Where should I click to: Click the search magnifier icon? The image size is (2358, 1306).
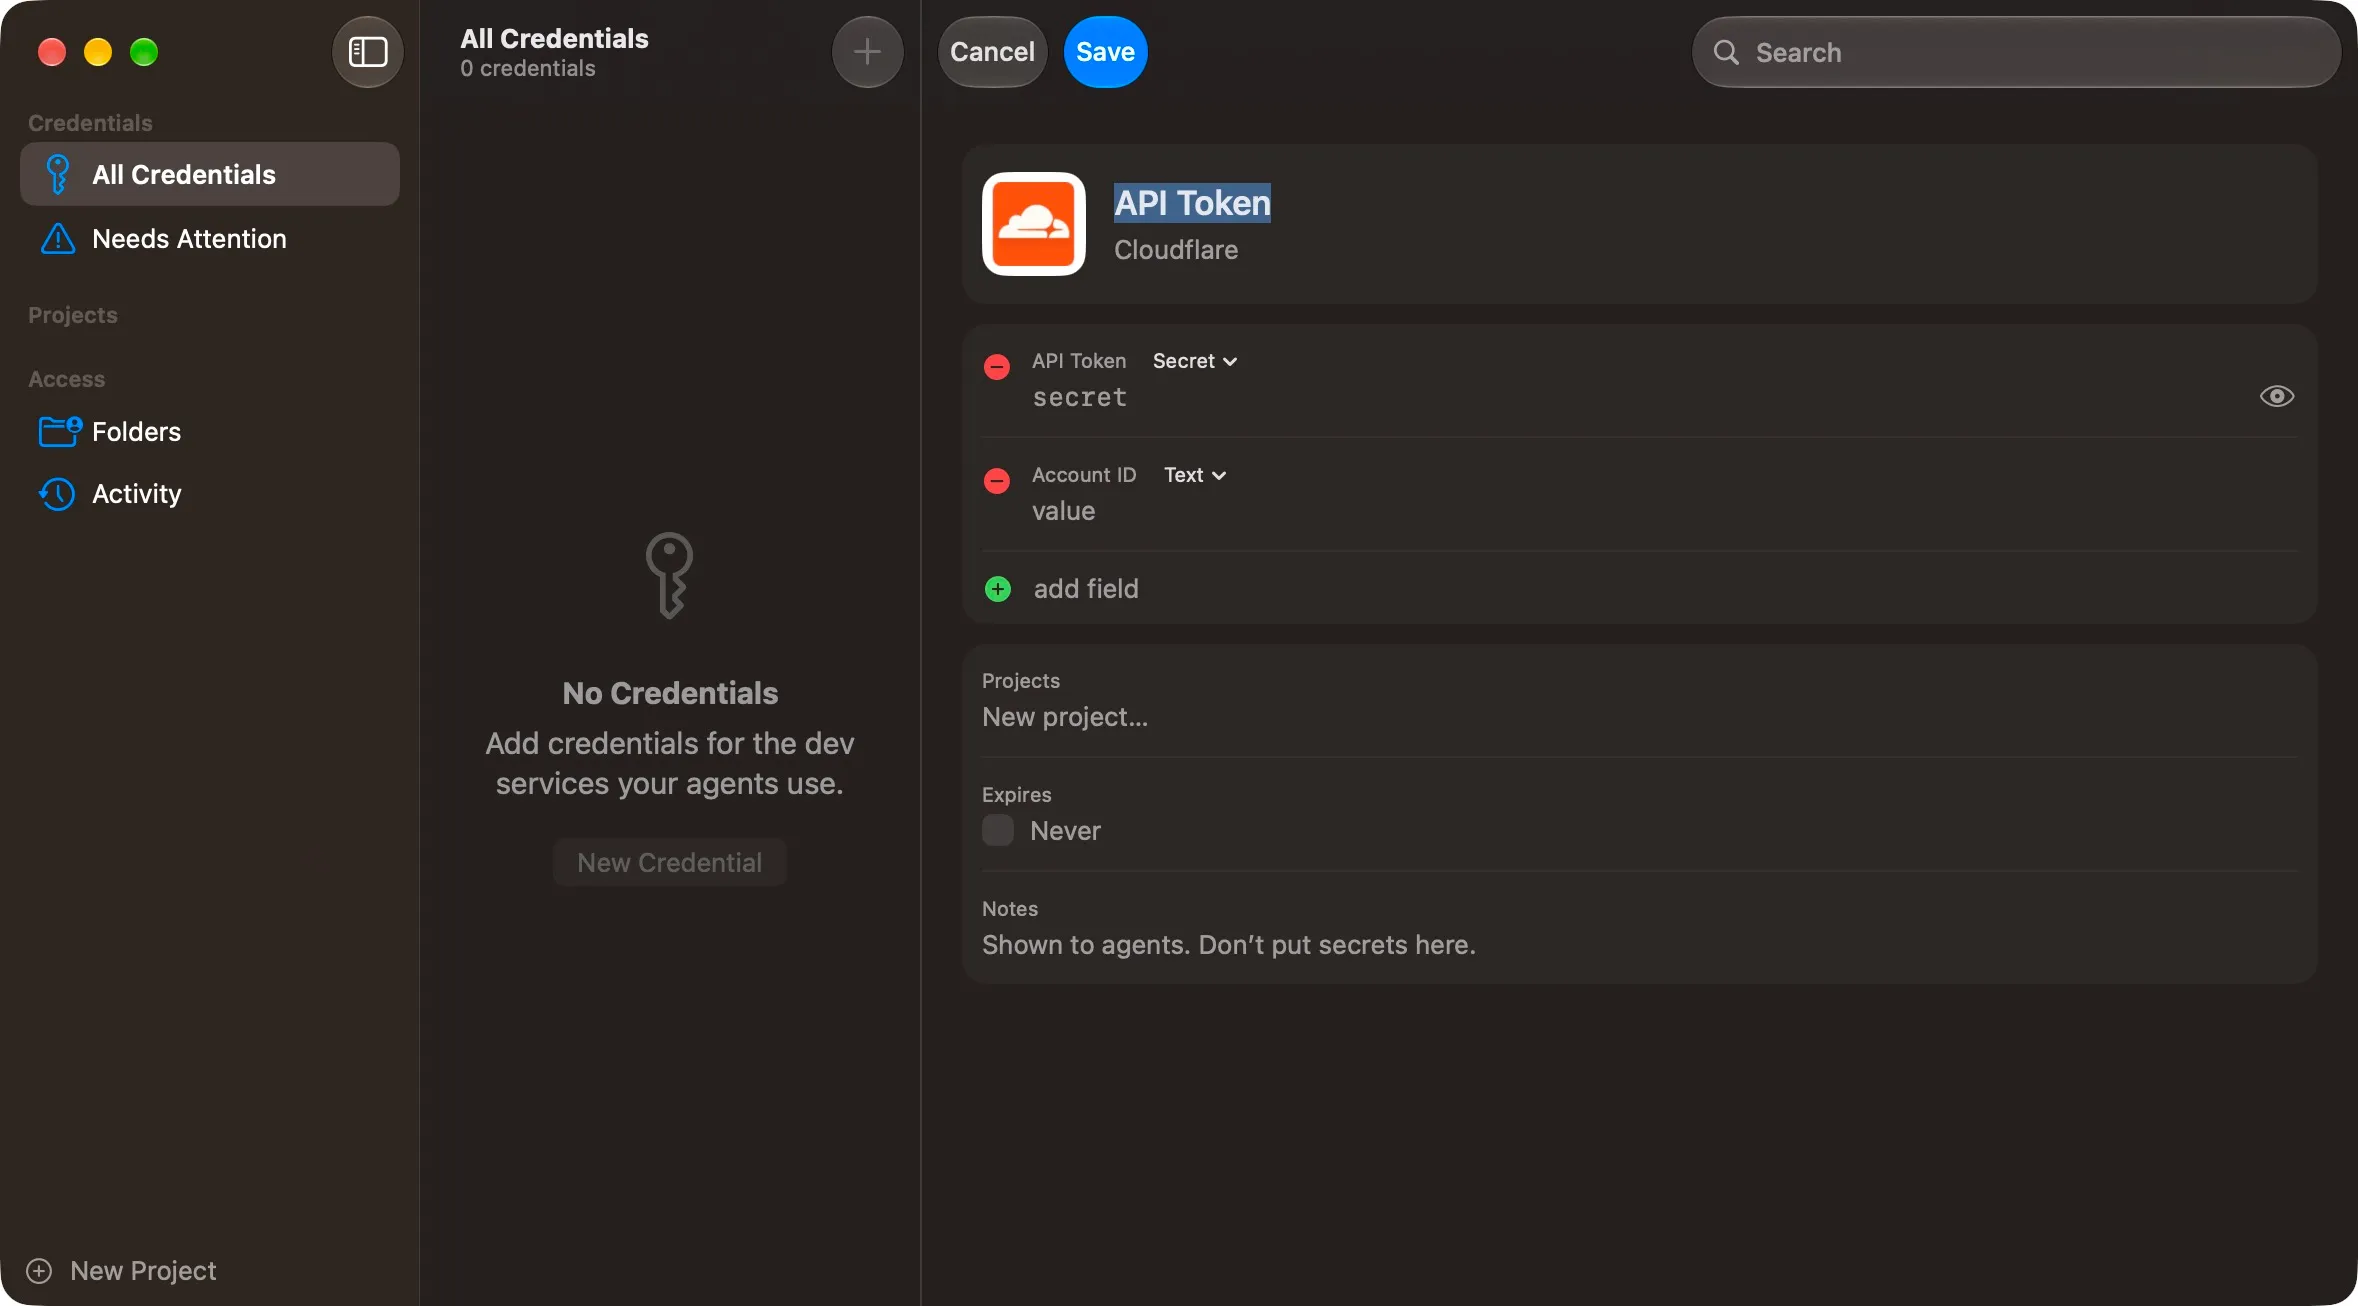coord(1726,52)
